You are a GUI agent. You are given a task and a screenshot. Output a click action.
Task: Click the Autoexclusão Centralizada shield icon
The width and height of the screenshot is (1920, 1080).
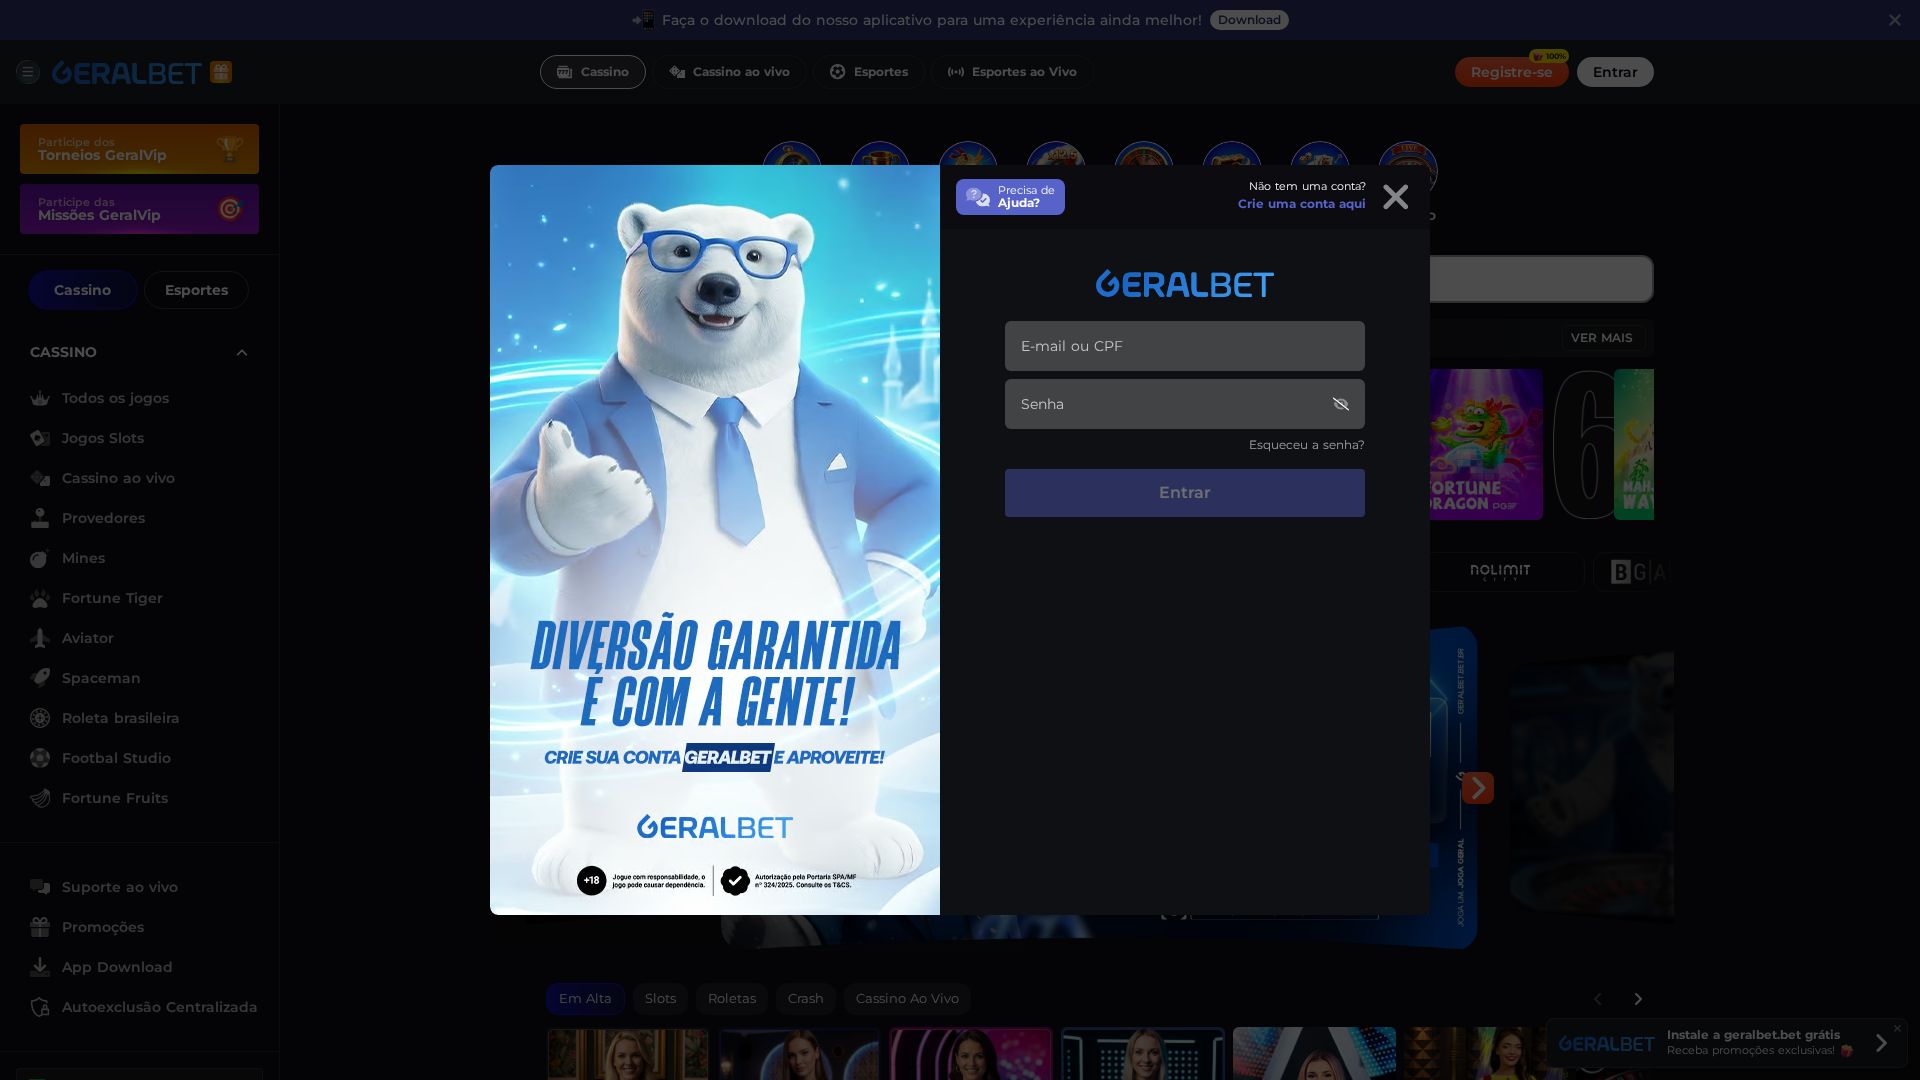pyautogui.click(x=40, y=1007)
